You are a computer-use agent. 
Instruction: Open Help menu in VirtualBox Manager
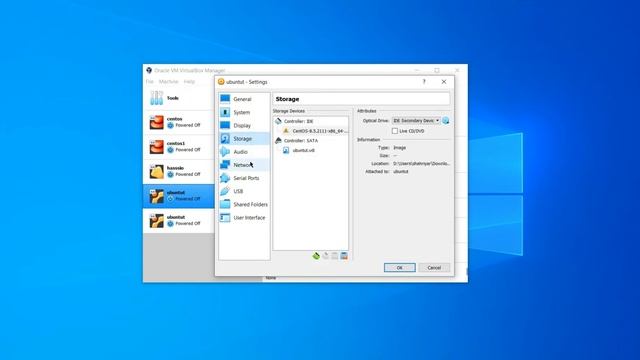click(x=189, y=82)
